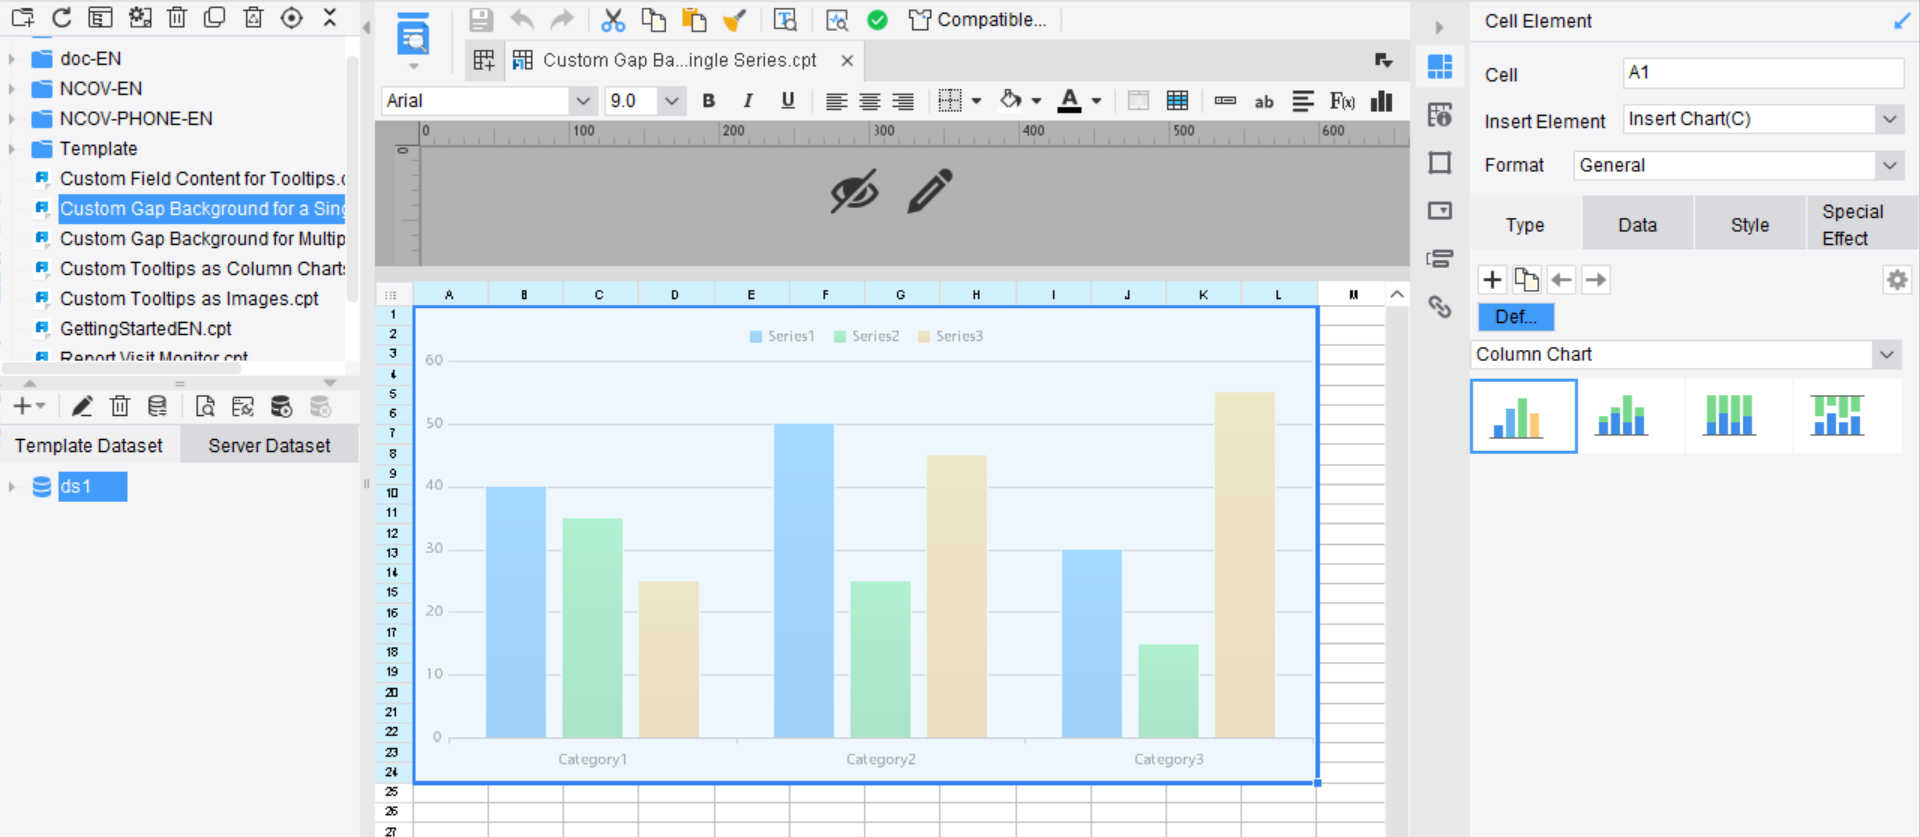Move chart tab left with left arrow

click(1561, 280)
